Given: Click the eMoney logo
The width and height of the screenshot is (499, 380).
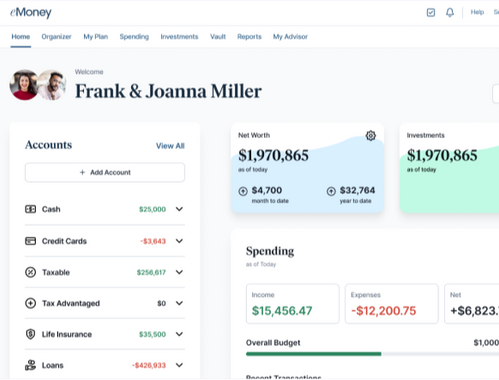Looking at the screenshot, I should tap(31, 13).
